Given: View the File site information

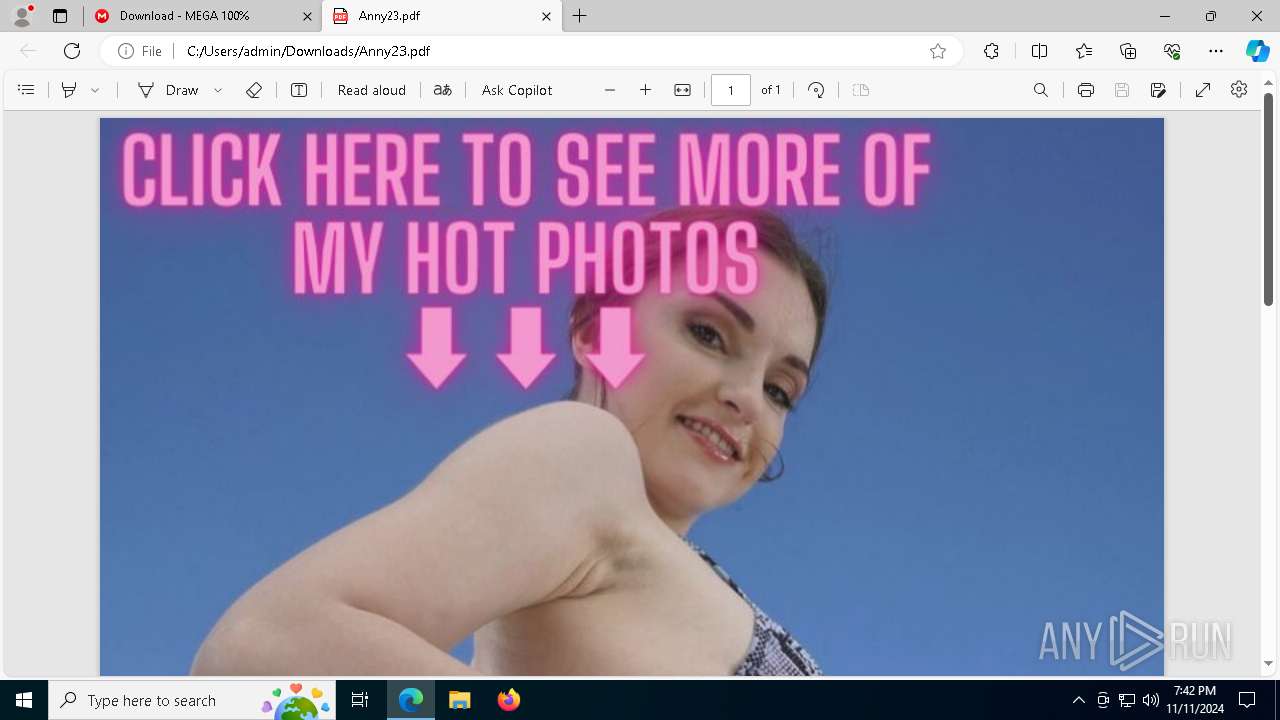Looking at the screenshot, I should tap(140, 51).
